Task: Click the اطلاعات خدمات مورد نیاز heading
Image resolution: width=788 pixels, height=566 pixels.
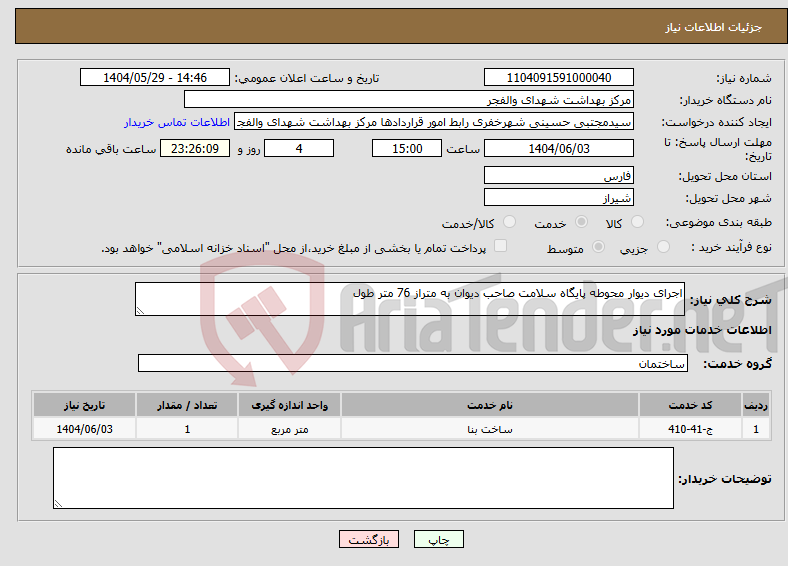Action: pyautogui.click(x=702, y=330)
